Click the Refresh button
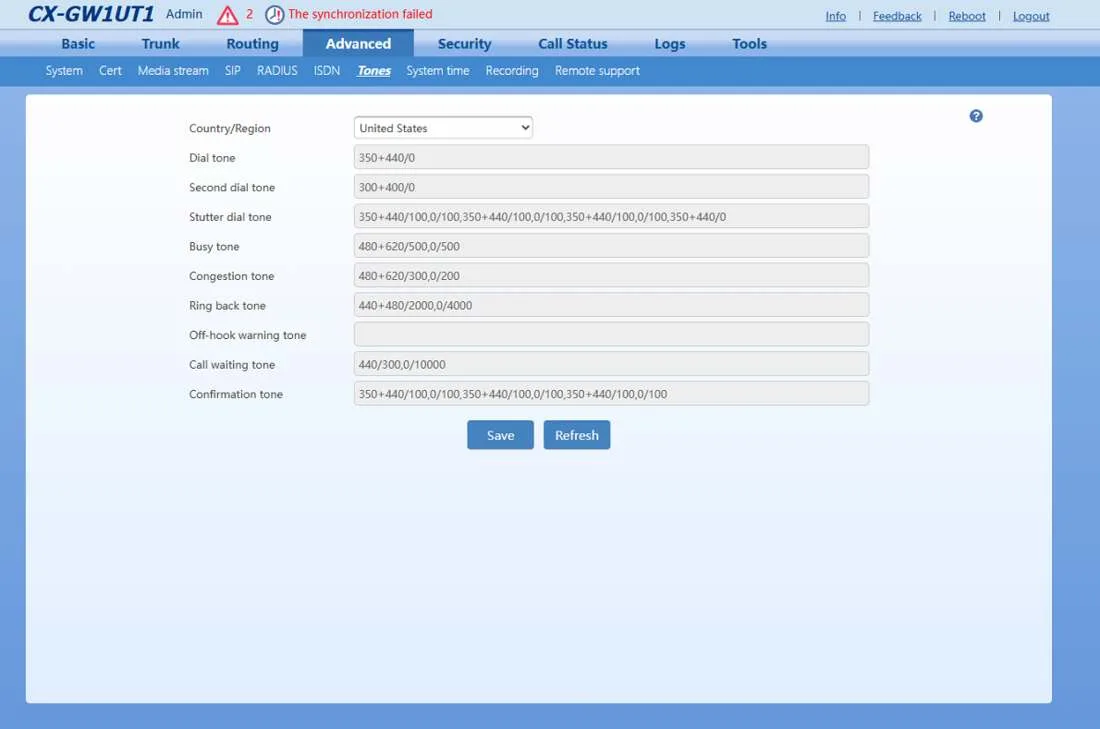Image resolution: width=1100 pixels, height=729 pixels. [577, 435]
